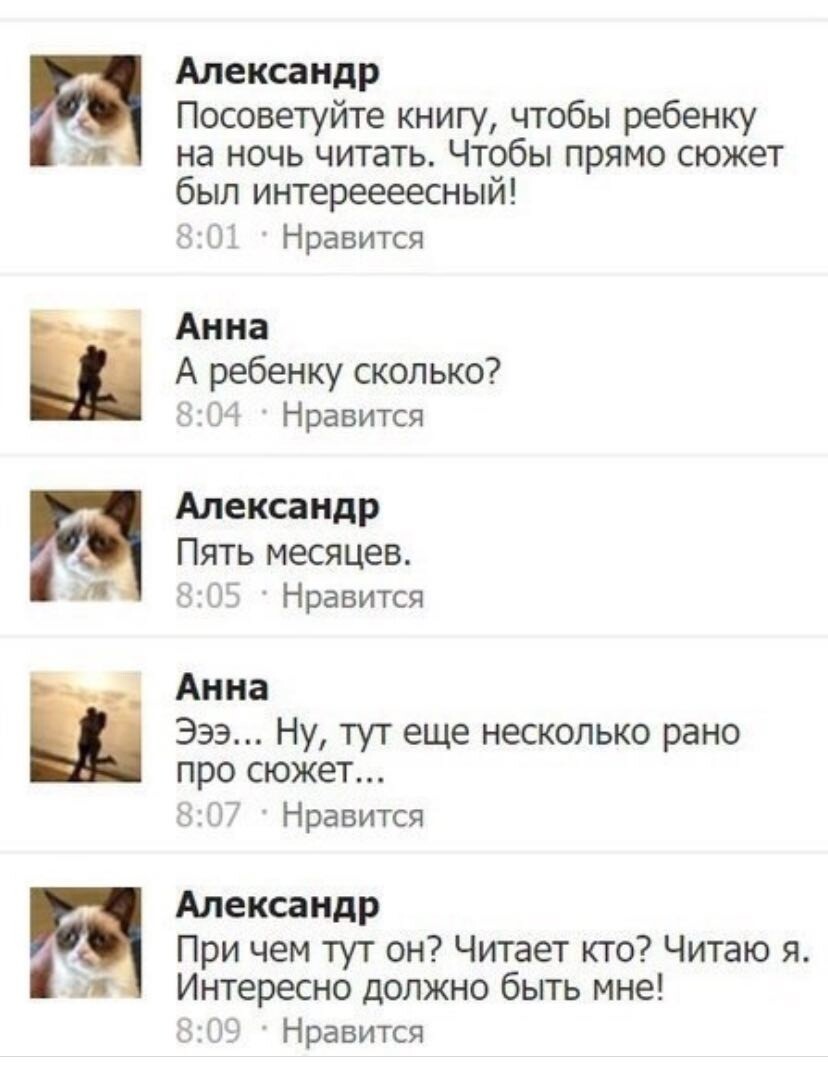
Task: Open the 8:05 timestamp link
Action: point(208,596)
